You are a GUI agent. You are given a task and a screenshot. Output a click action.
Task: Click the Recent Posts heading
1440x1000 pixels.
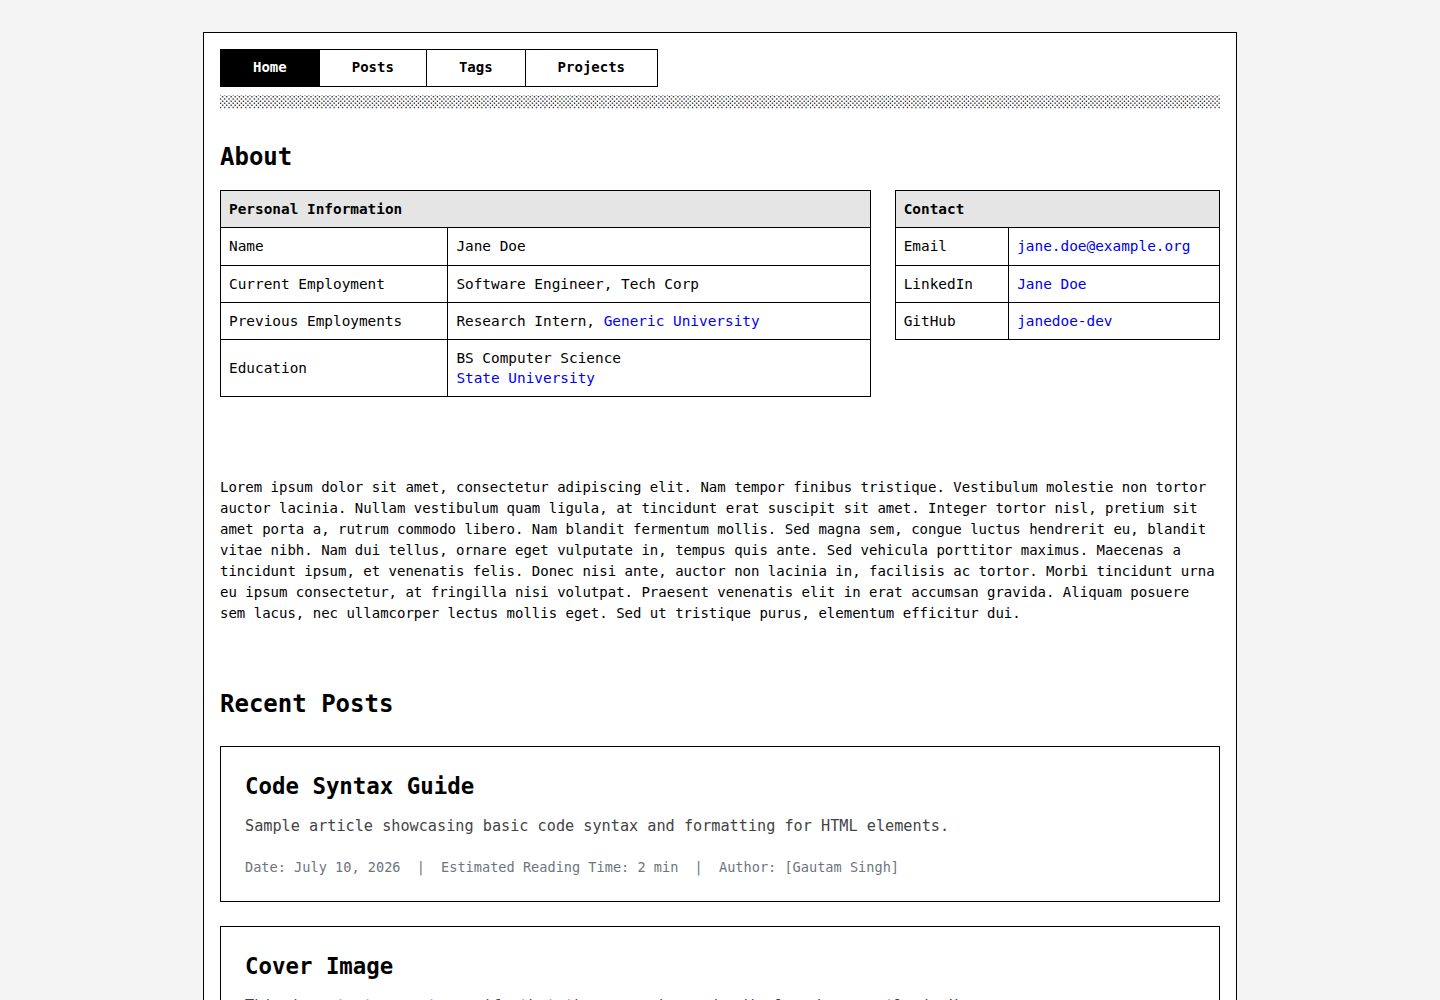click(x=306, y=704)
